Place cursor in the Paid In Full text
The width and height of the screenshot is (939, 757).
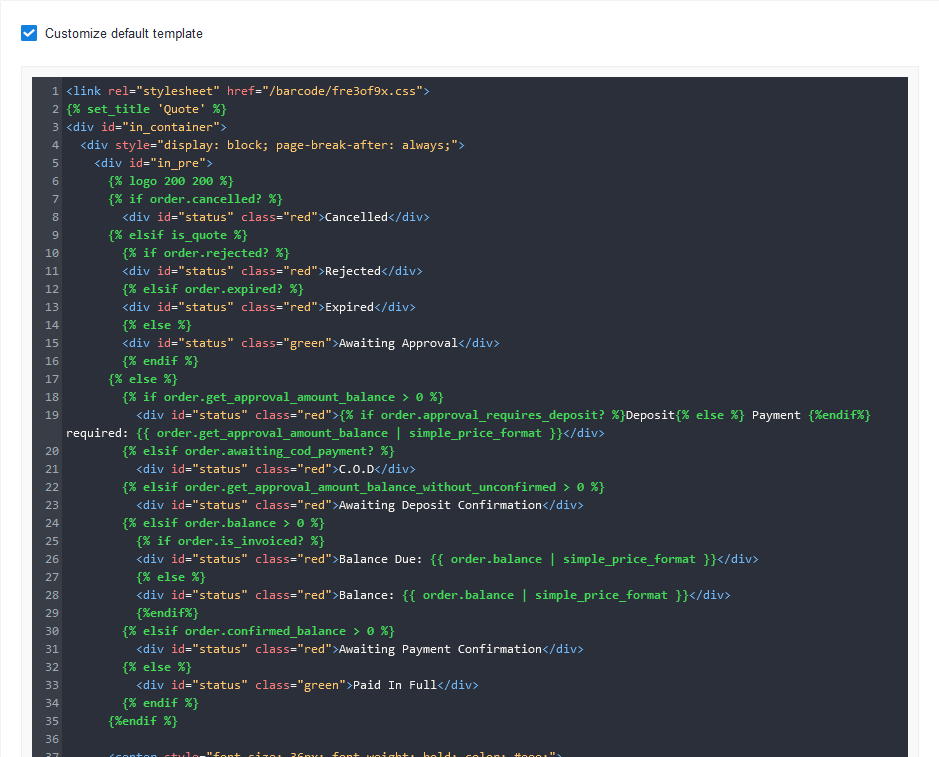(x=394, y=685)
